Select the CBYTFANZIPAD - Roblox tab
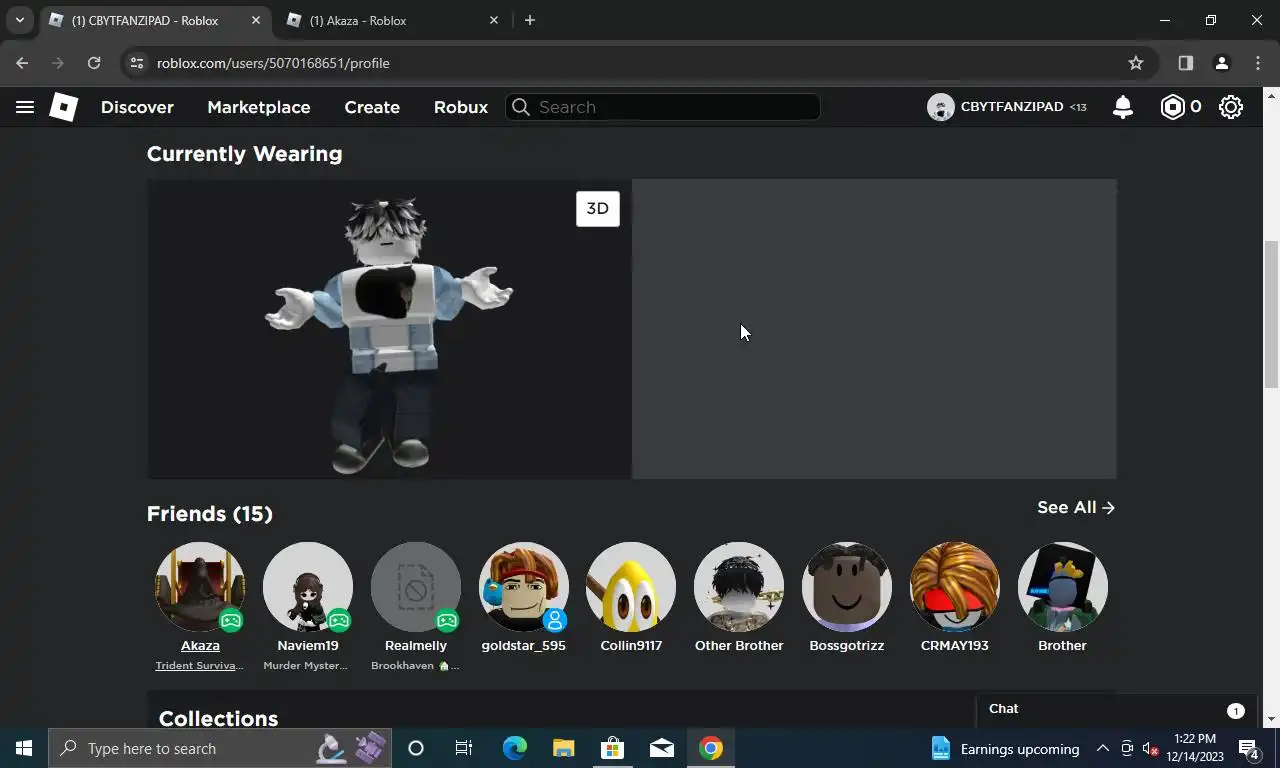The height and width of the screenshot is (768, 1280). pos(154,20)
